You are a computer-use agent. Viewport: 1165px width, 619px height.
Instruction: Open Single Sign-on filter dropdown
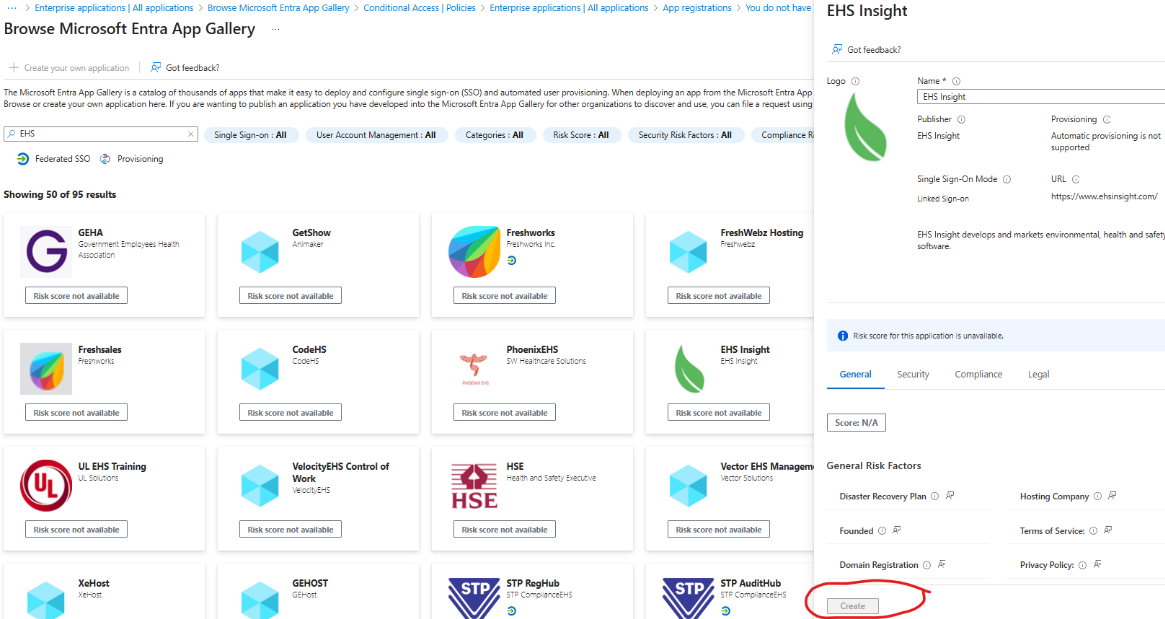250,135
